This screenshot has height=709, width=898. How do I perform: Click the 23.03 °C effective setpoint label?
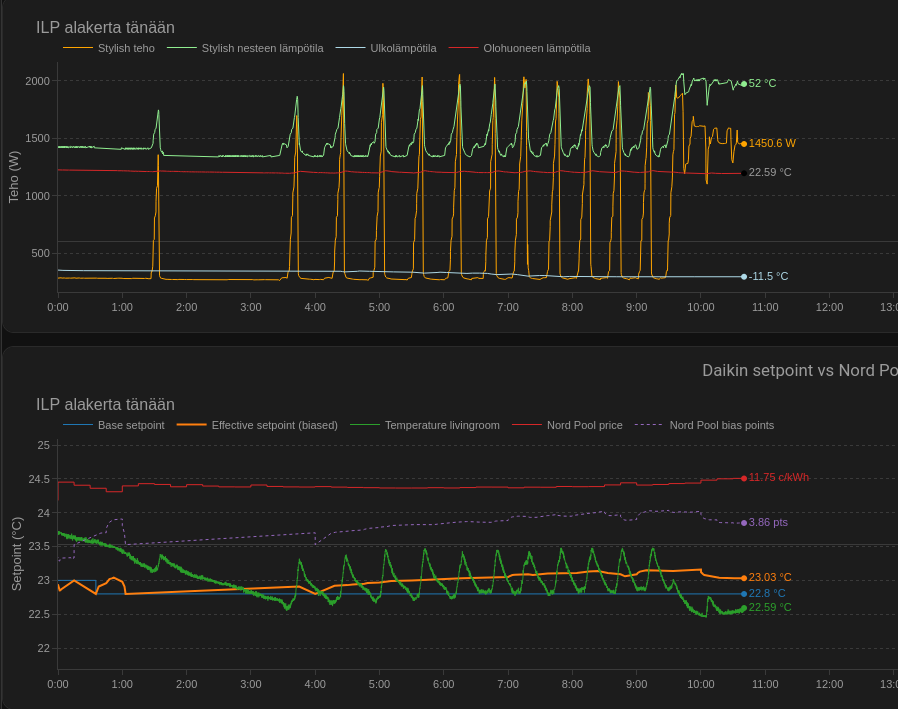point(769,577)
